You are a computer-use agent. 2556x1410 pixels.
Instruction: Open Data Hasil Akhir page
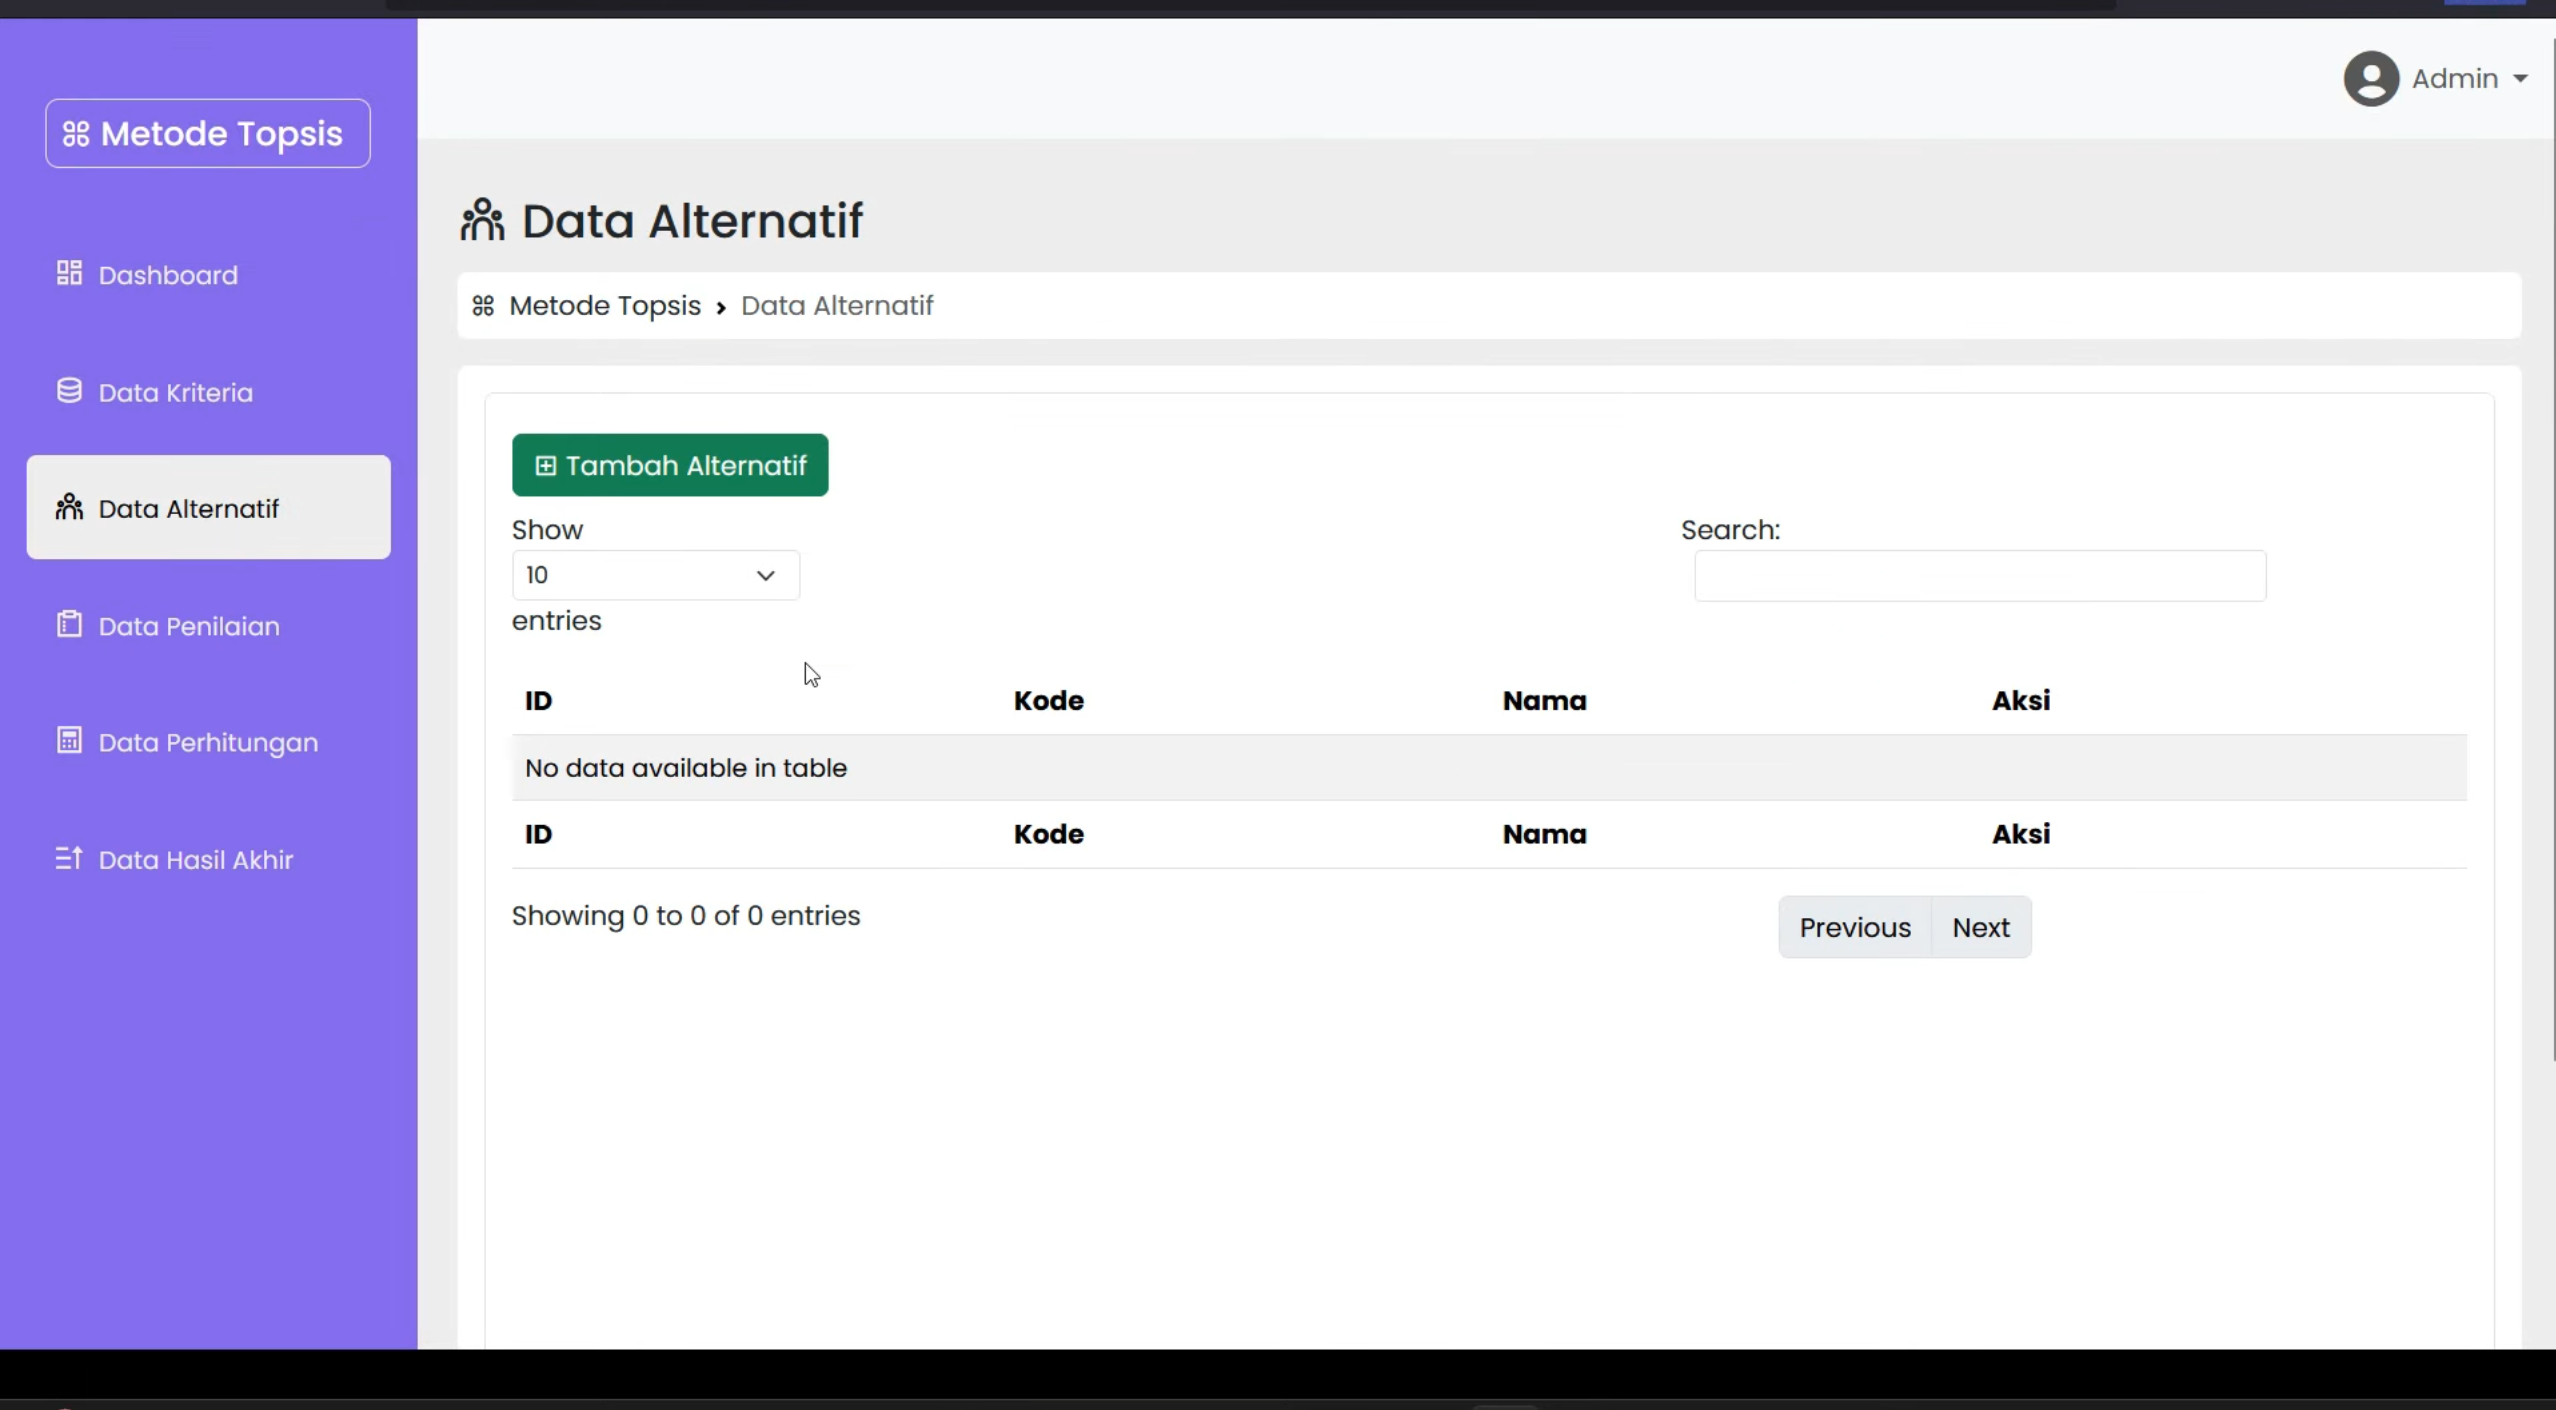[x=208, y=859]
